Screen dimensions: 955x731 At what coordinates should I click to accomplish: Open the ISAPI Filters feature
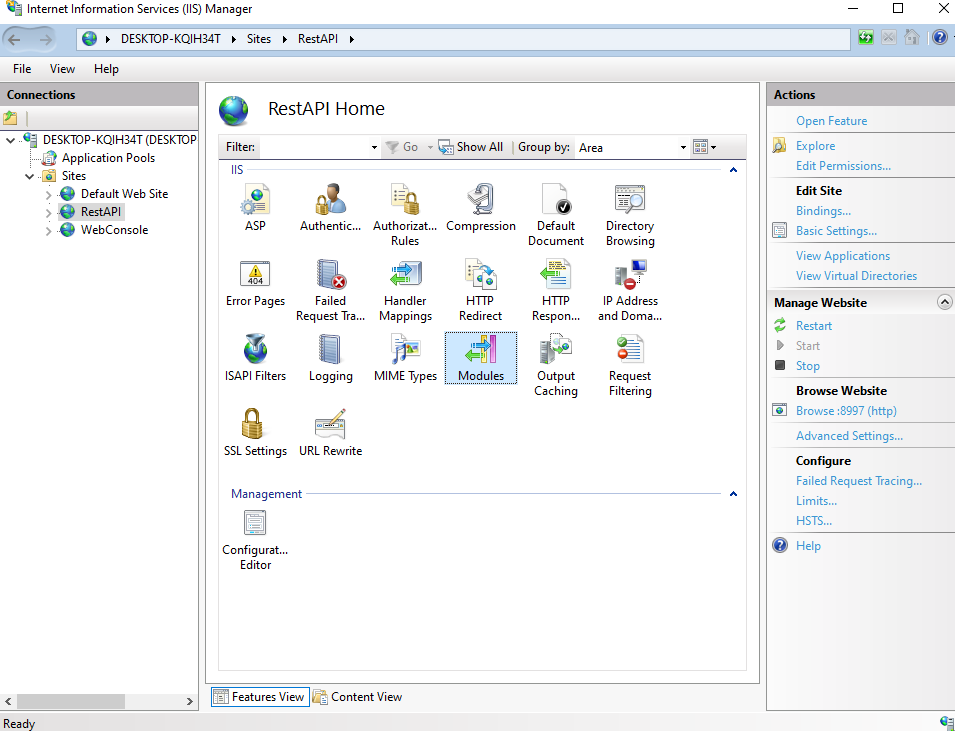[x=255, y=358]
